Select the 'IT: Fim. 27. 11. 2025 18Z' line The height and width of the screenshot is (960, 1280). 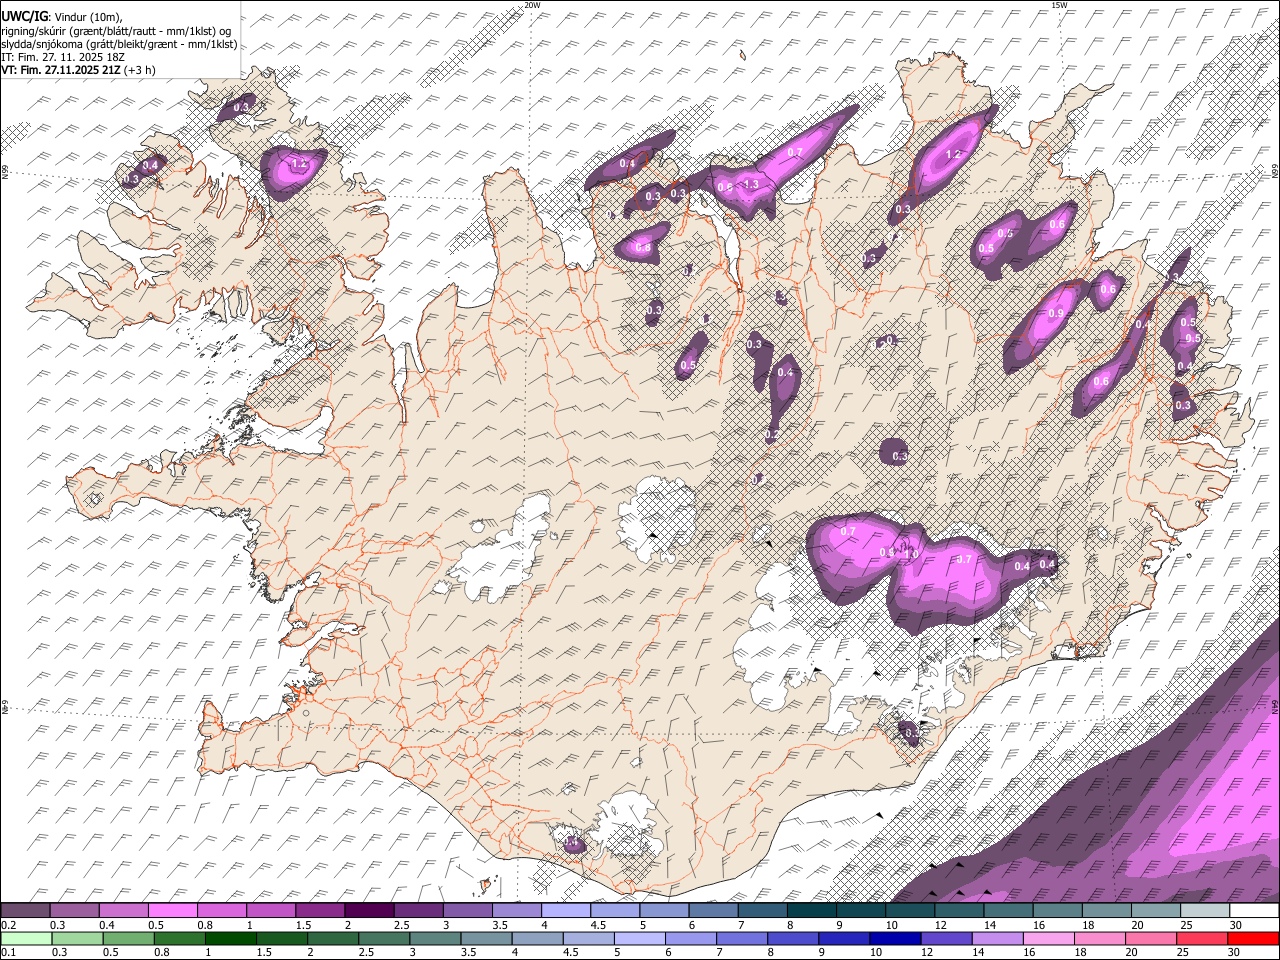click(x=63, y=57)
